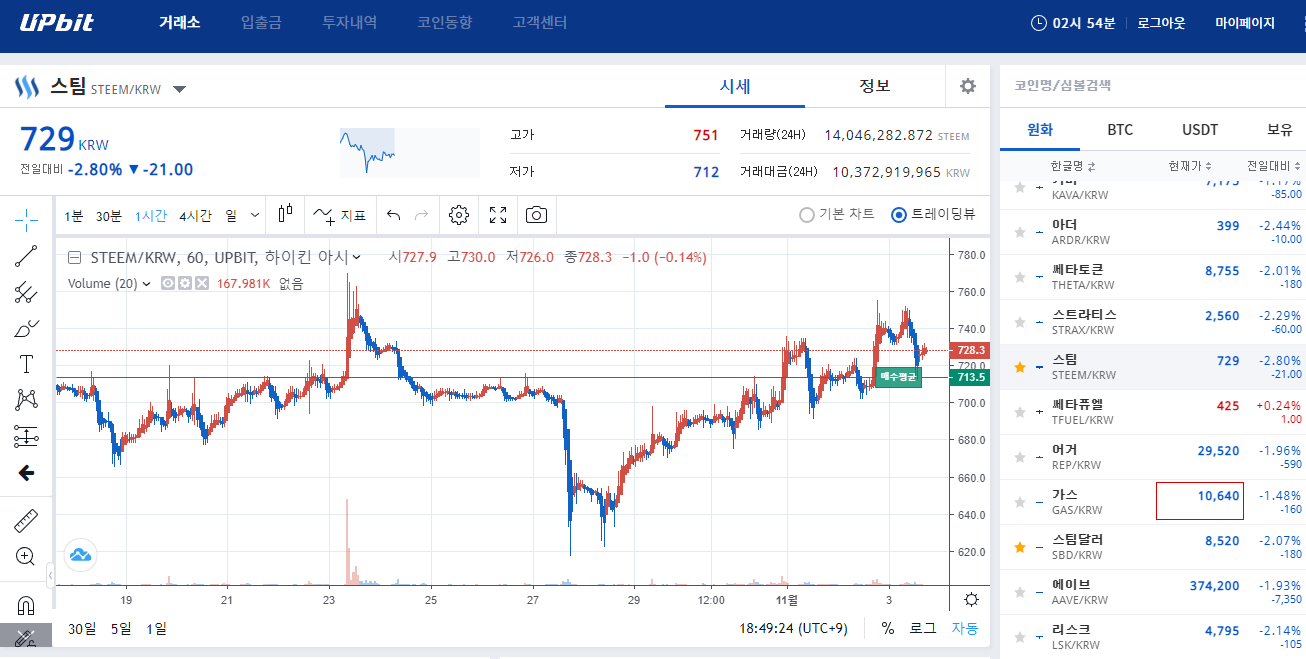Toggle the 자동 auto scale option
1306x659 pixels.
[965, 628]
